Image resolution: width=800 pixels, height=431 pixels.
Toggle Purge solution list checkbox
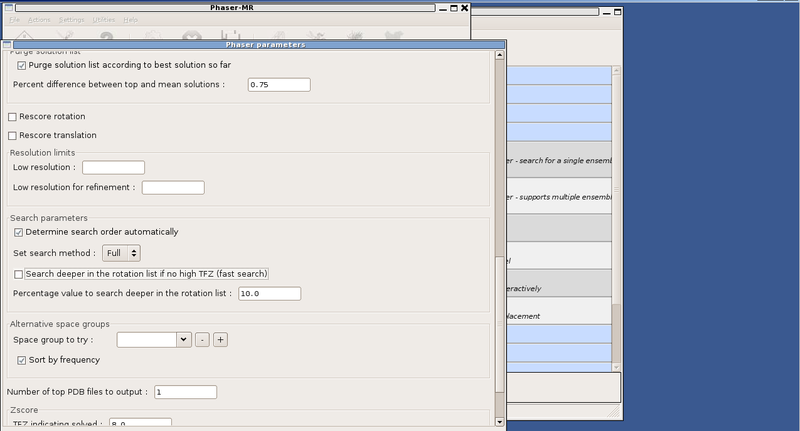tap(22, 65)
